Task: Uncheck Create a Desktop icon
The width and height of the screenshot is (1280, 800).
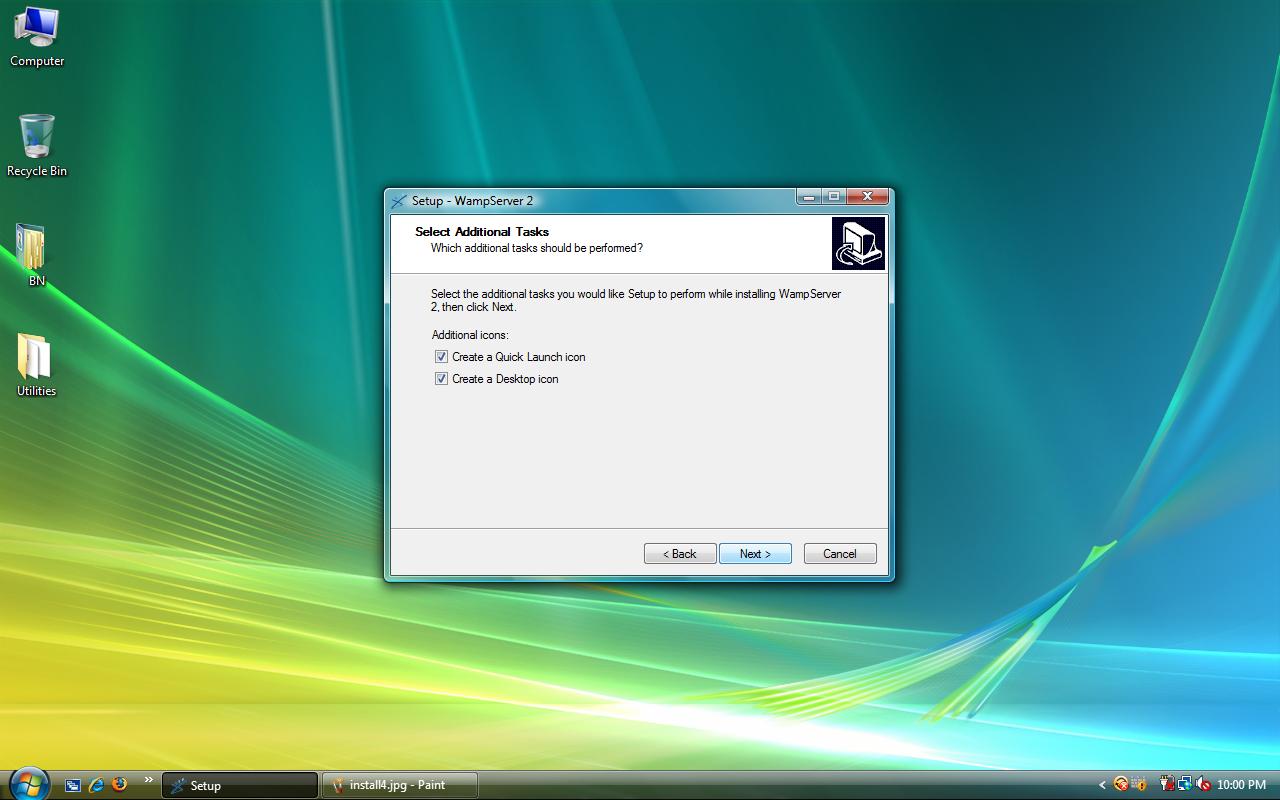Action: [x=441, y=379]
